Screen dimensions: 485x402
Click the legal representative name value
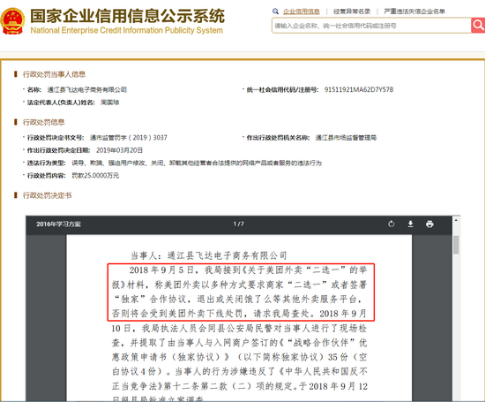[110, 102]
